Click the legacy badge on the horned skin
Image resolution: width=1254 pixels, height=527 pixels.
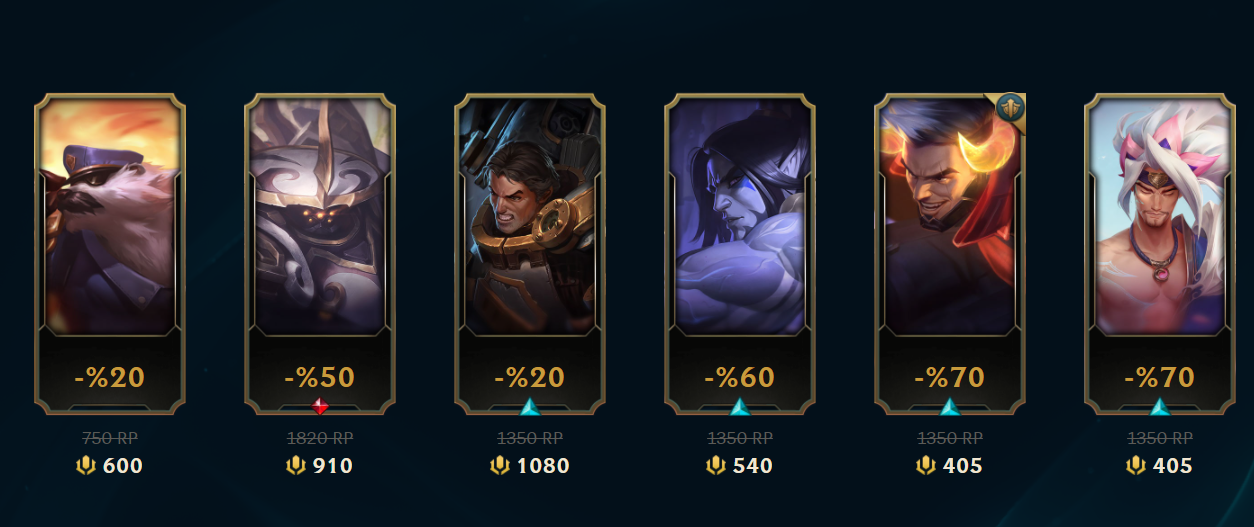(1010, 106)
